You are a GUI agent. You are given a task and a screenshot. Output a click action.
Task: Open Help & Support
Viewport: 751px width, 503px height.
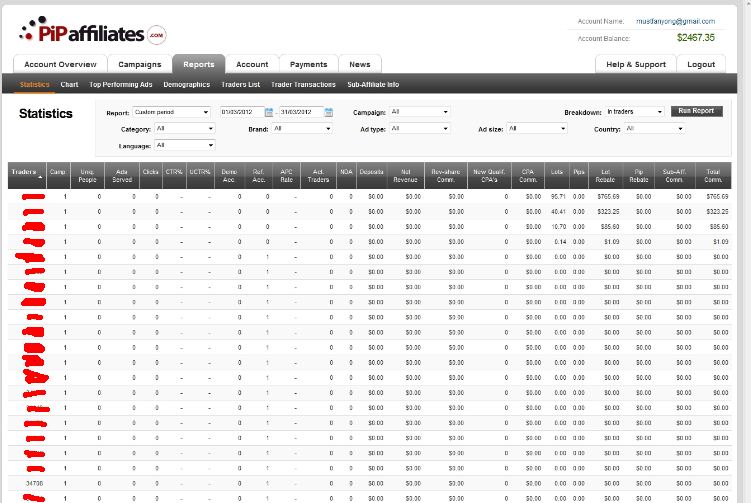point(636,64)
